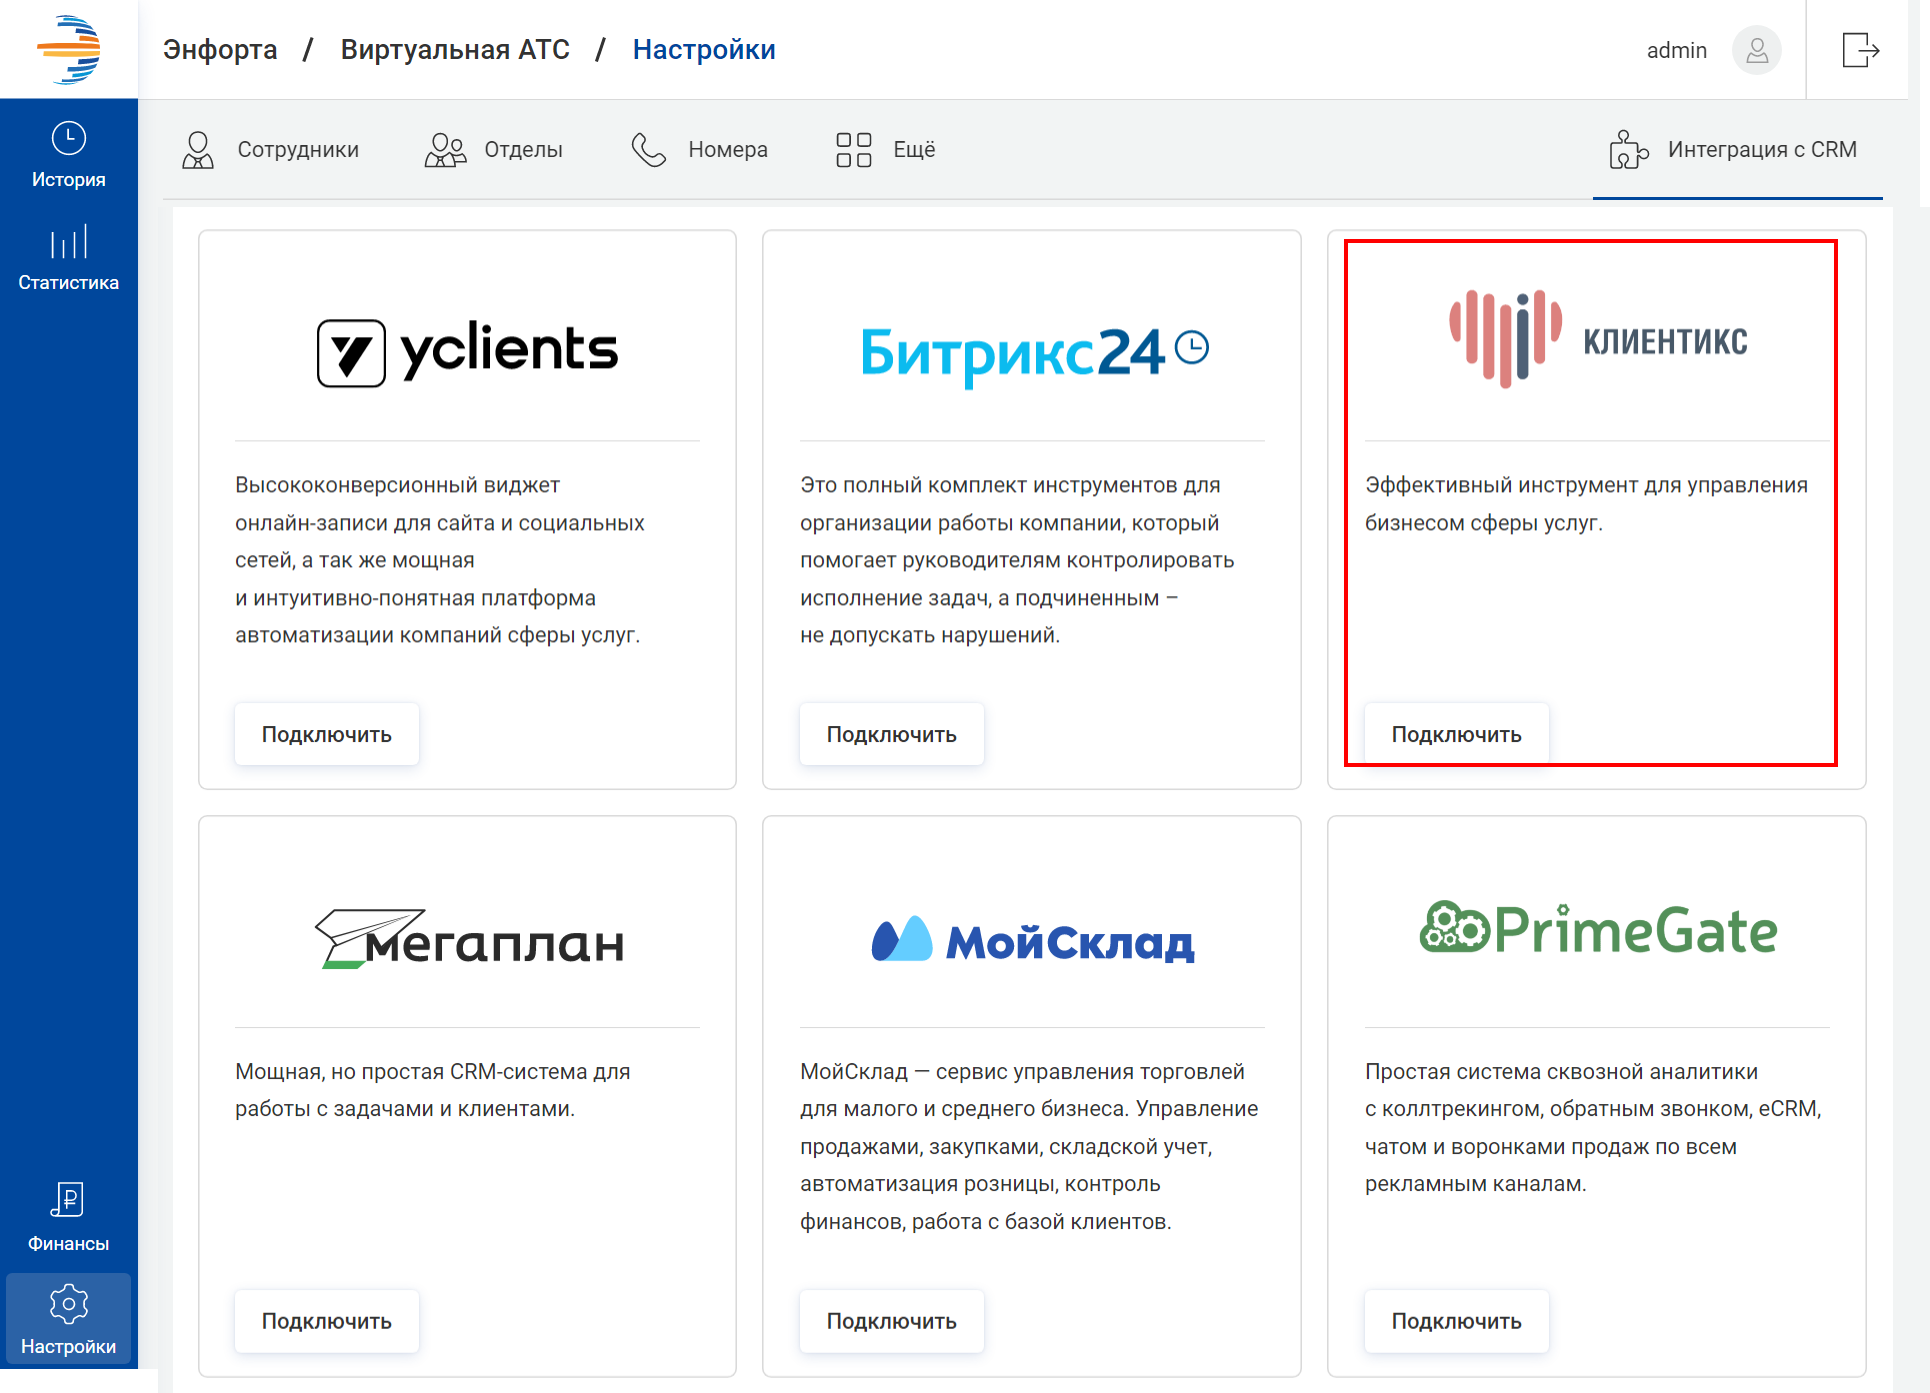Click the Клиентикс logo
Screen dimensions: 1930x1393
tap(1598, 339)
